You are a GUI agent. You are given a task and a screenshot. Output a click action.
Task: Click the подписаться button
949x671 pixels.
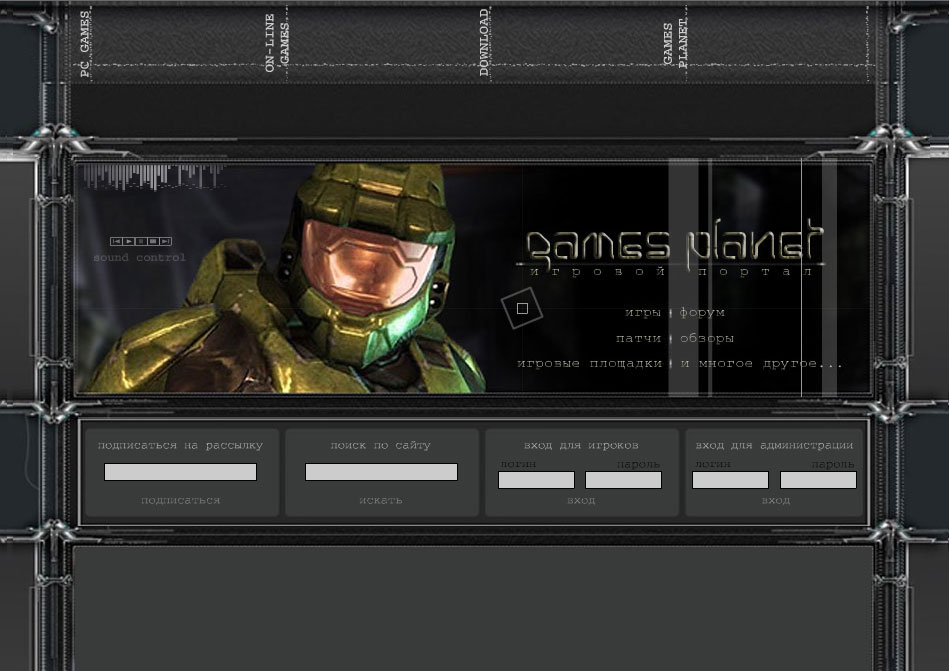coord(180,500)
